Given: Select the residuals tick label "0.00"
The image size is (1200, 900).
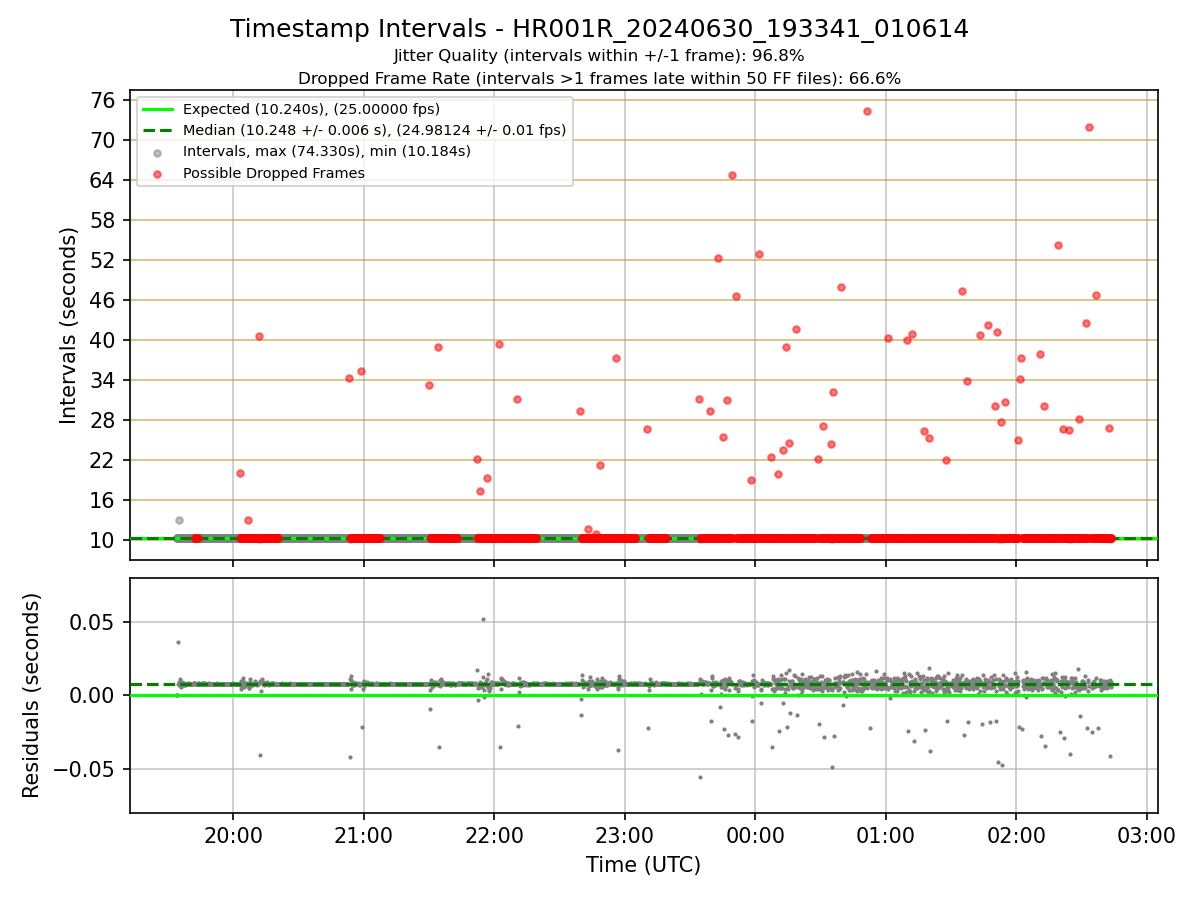Looking at the screenshot, I should coord(95,695).
